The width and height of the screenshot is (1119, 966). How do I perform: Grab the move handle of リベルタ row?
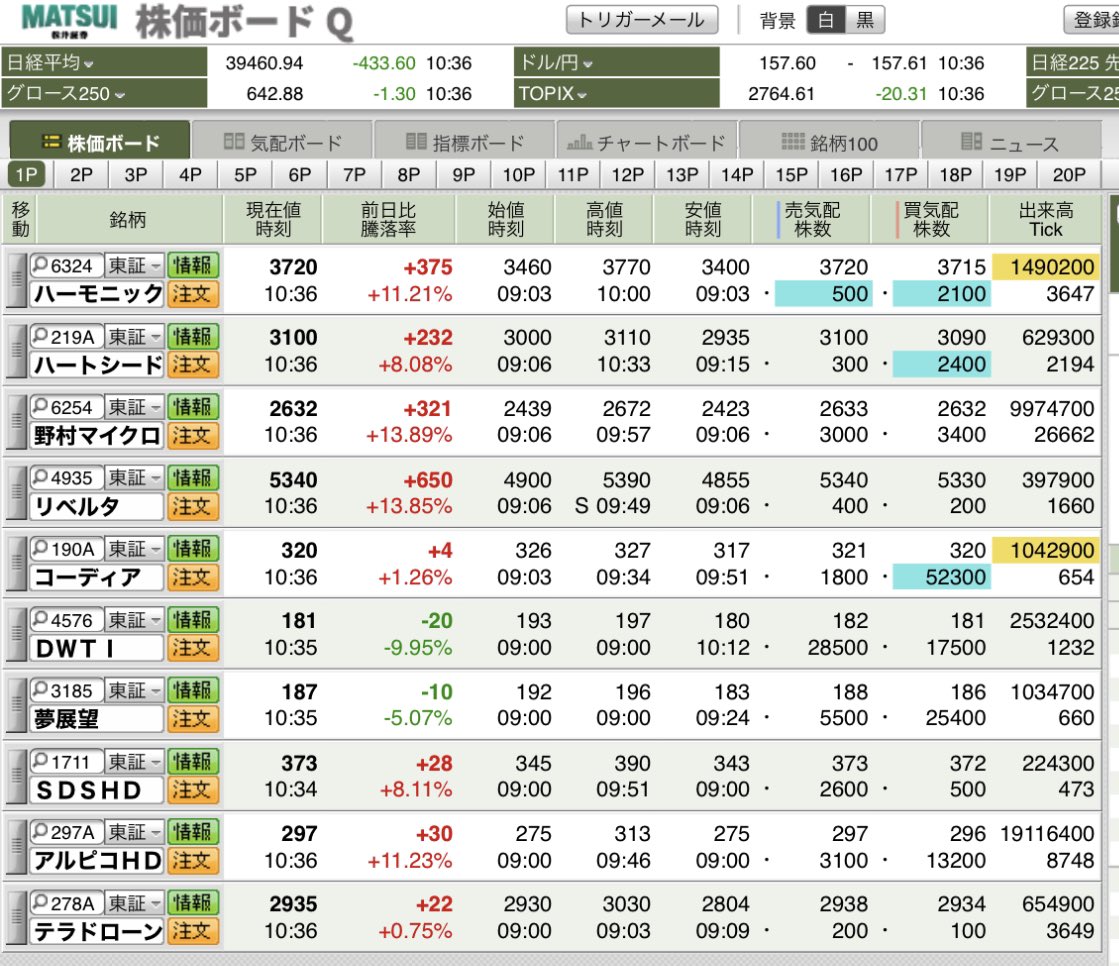click(16, 492)
